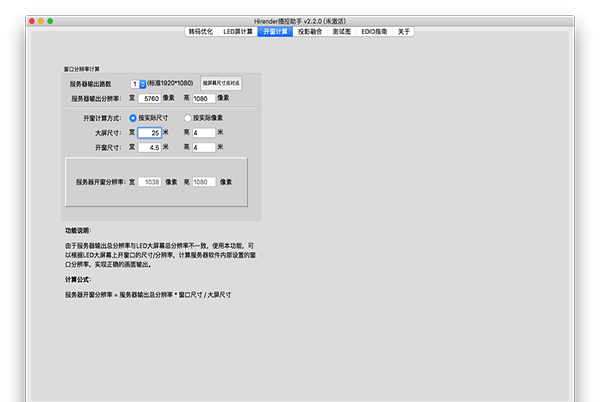
Task: Switch to the 转码优化 tab
Action: tap(201, 32)
